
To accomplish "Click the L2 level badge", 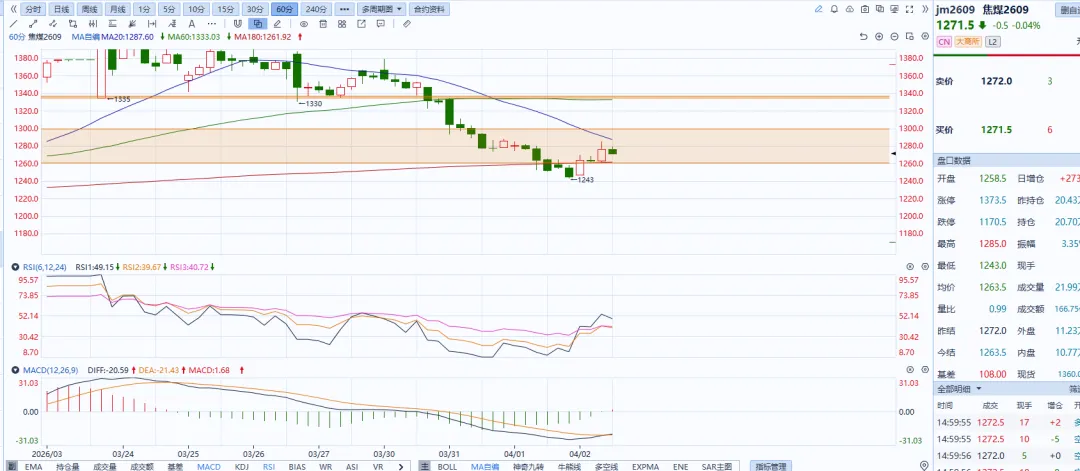I will (993, 42).
